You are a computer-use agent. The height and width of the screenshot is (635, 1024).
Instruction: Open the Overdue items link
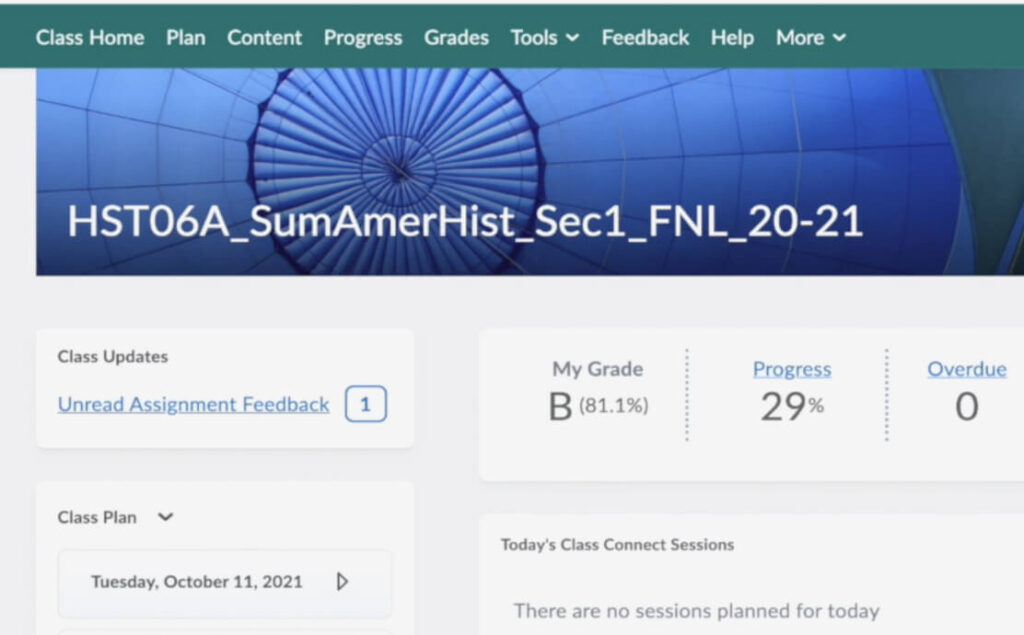tap(966, 369)
